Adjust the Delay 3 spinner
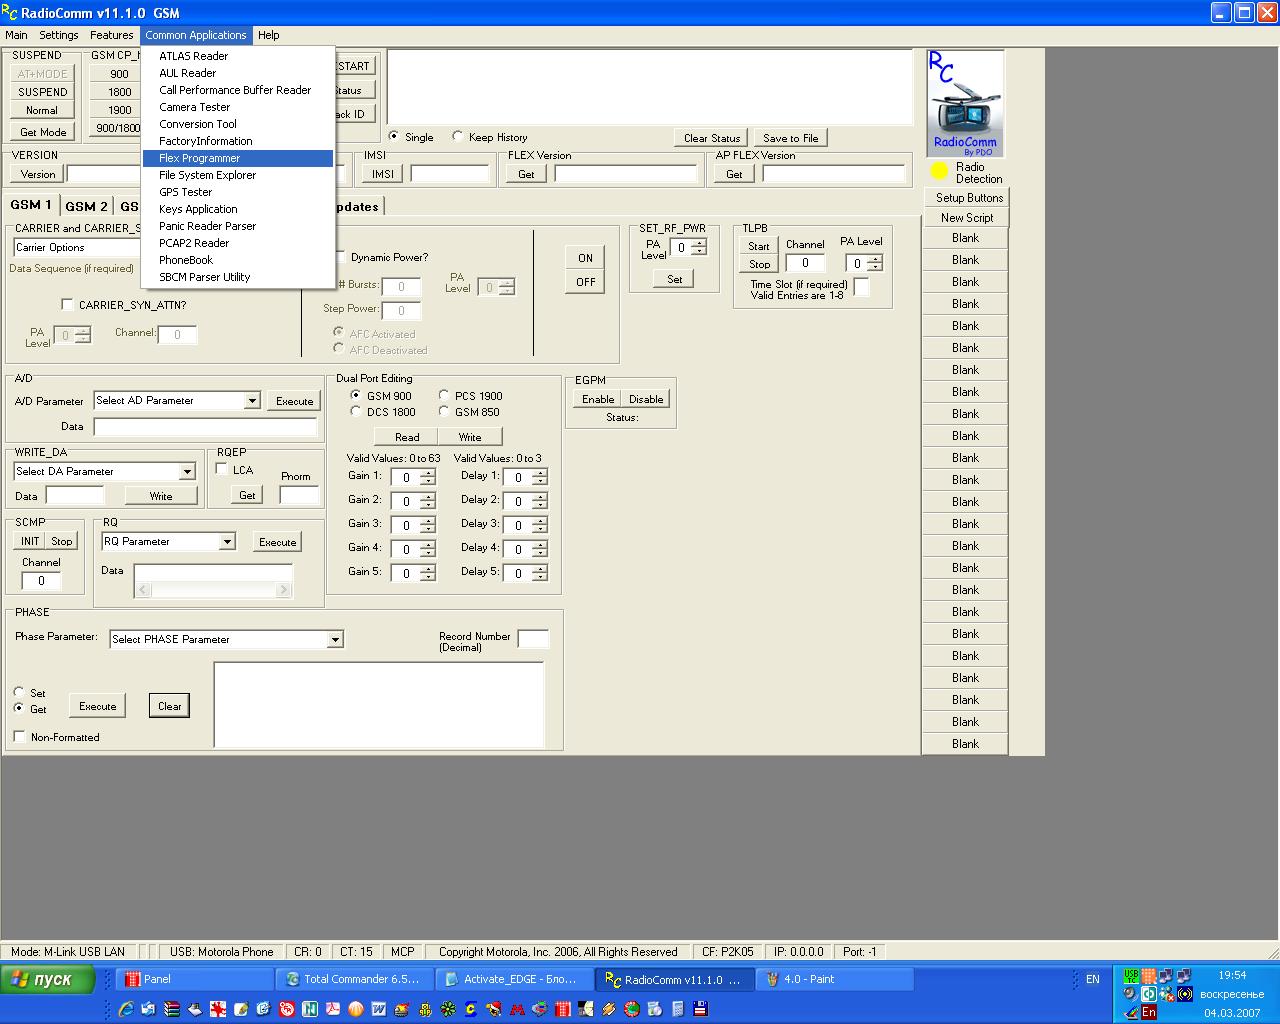Image resolution: width=1280 pixels, height=1024 pixels. point(540,526)
